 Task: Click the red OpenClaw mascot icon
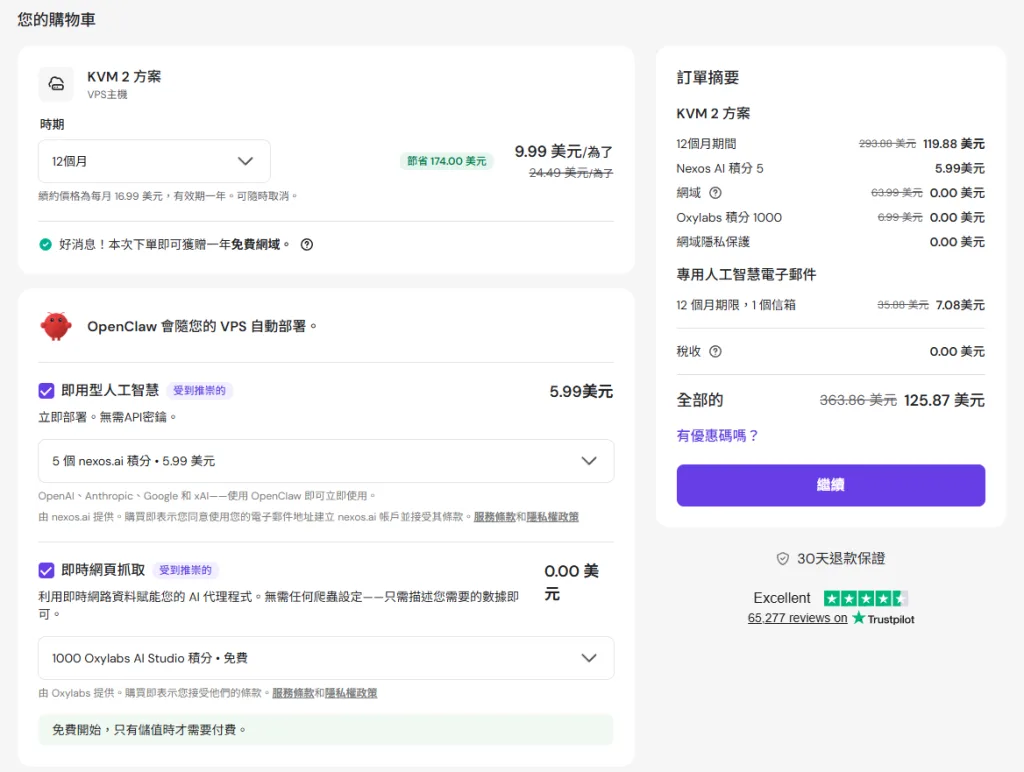pos(56,326)
